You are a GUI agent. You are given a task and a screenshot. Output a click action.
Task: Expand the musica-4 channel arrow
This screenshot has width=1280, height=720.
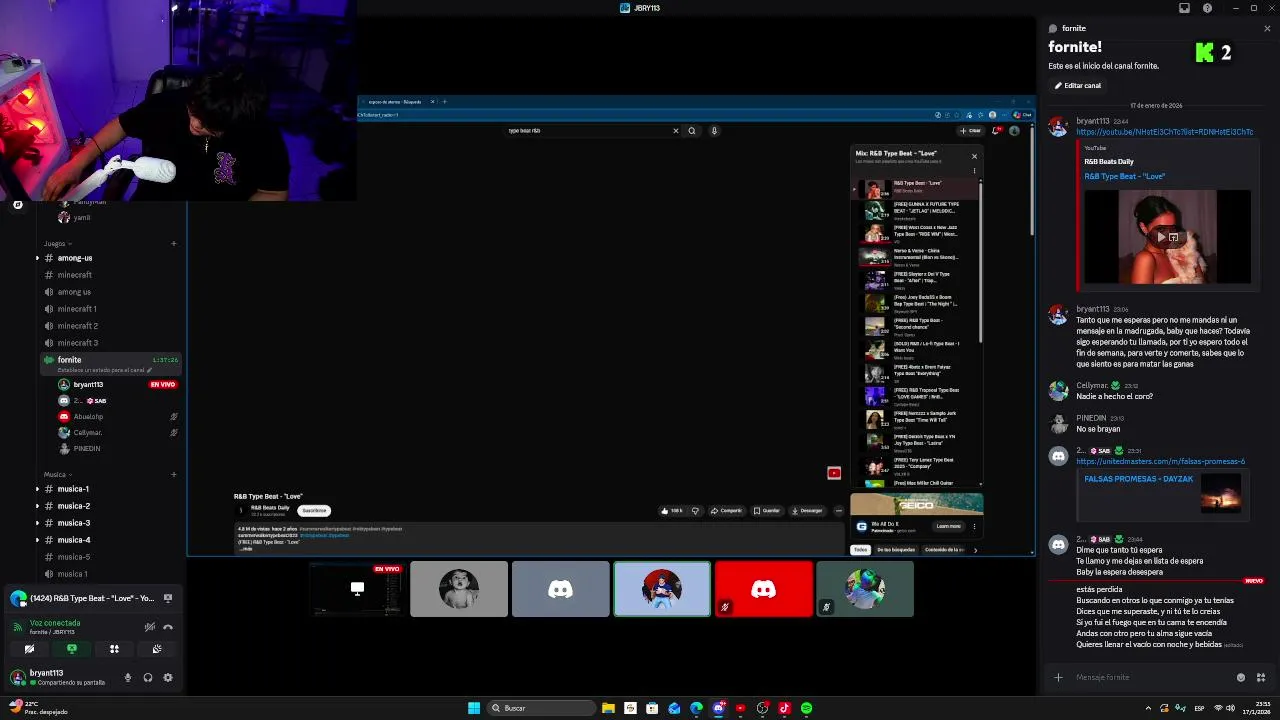pyautogui.click(x=37, y=540)
